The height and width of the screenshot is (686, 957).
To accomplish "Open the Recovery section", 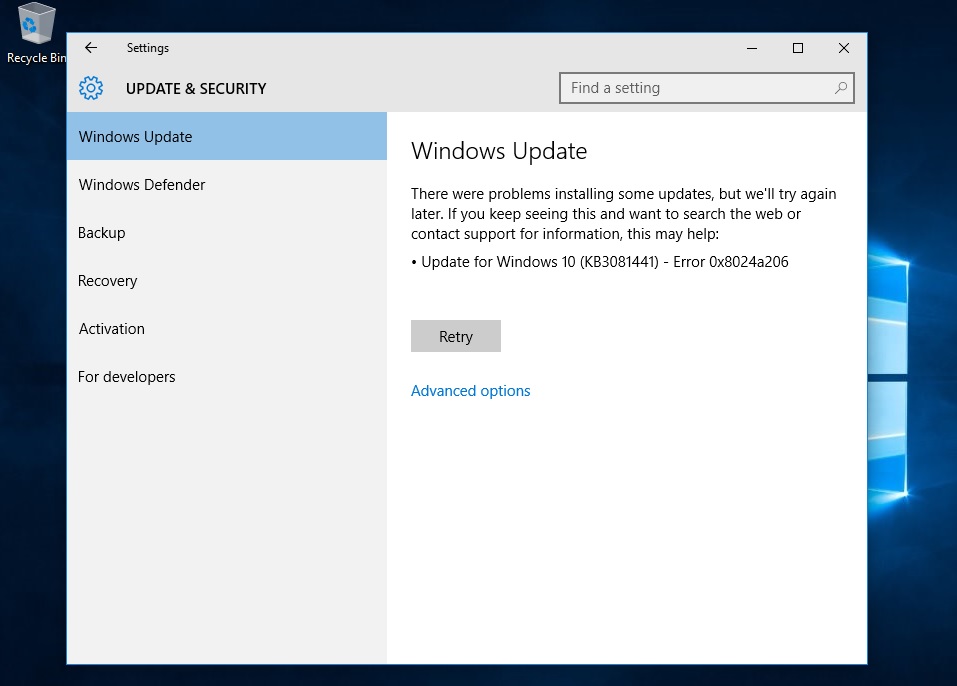I will point(226,281).
